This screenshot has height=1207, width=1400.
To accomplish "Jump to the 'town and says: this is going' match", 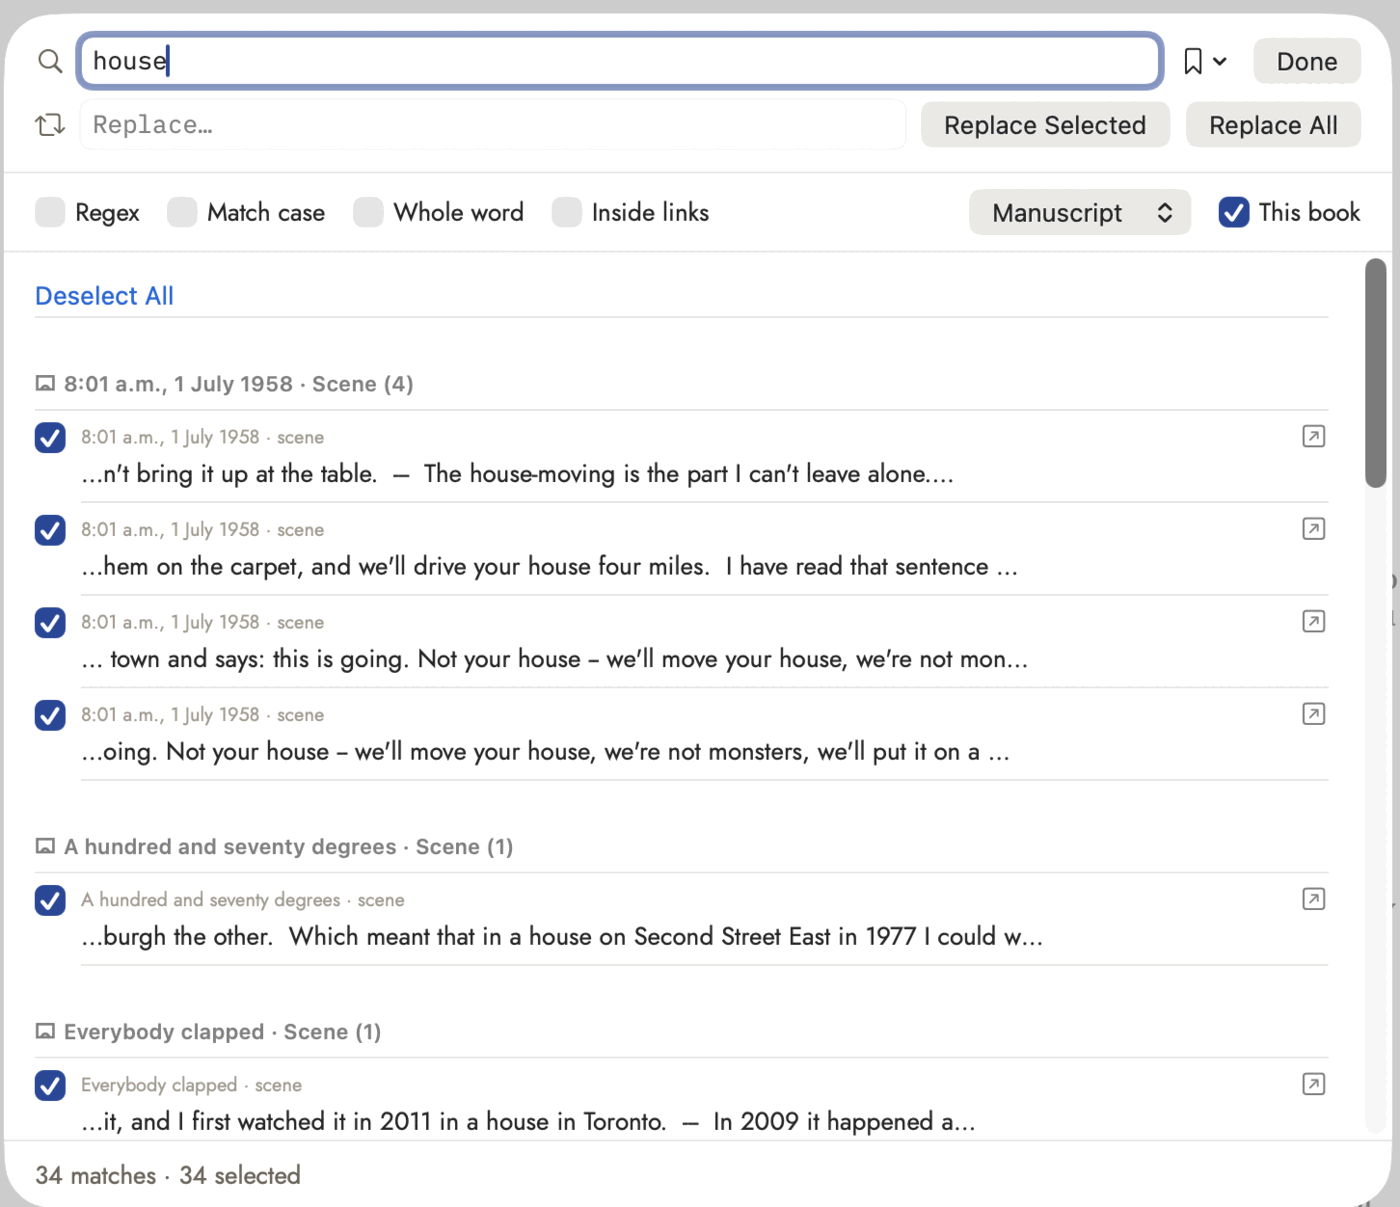I will pyautogui.click(x=1314, y=621).
